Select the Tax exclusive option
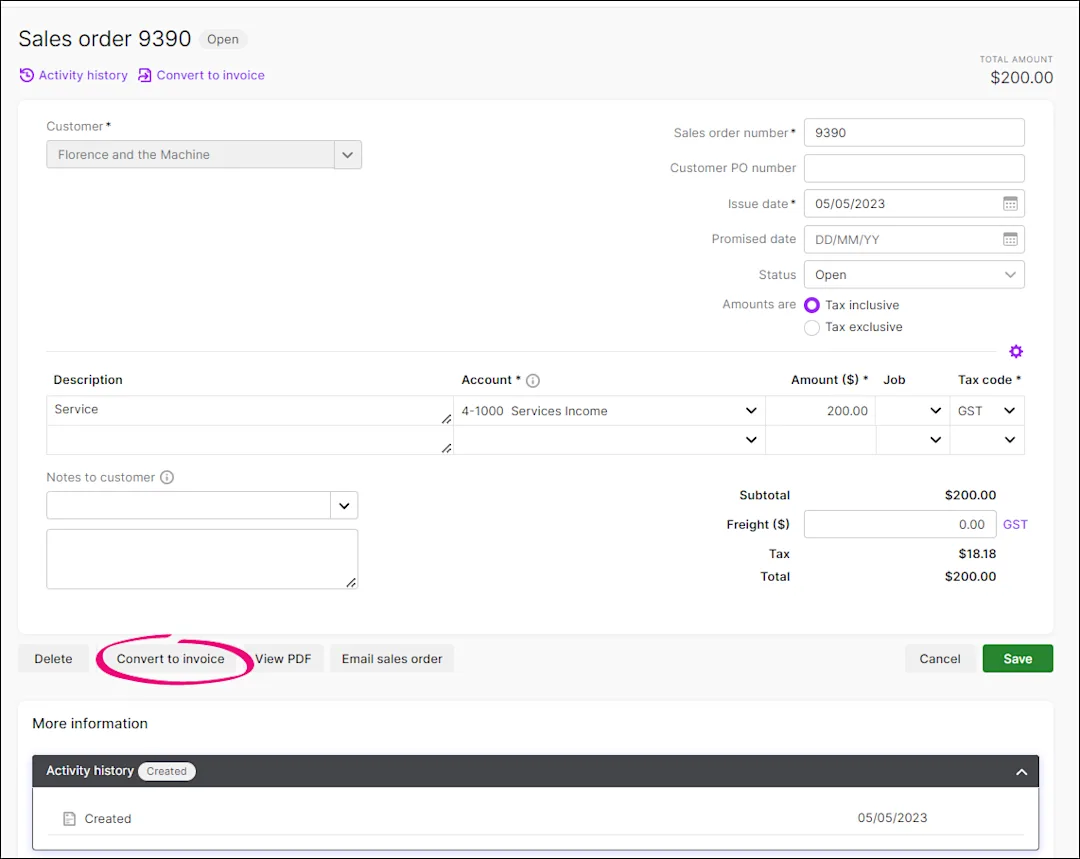 pyautogui.click(x=811, y=327)
